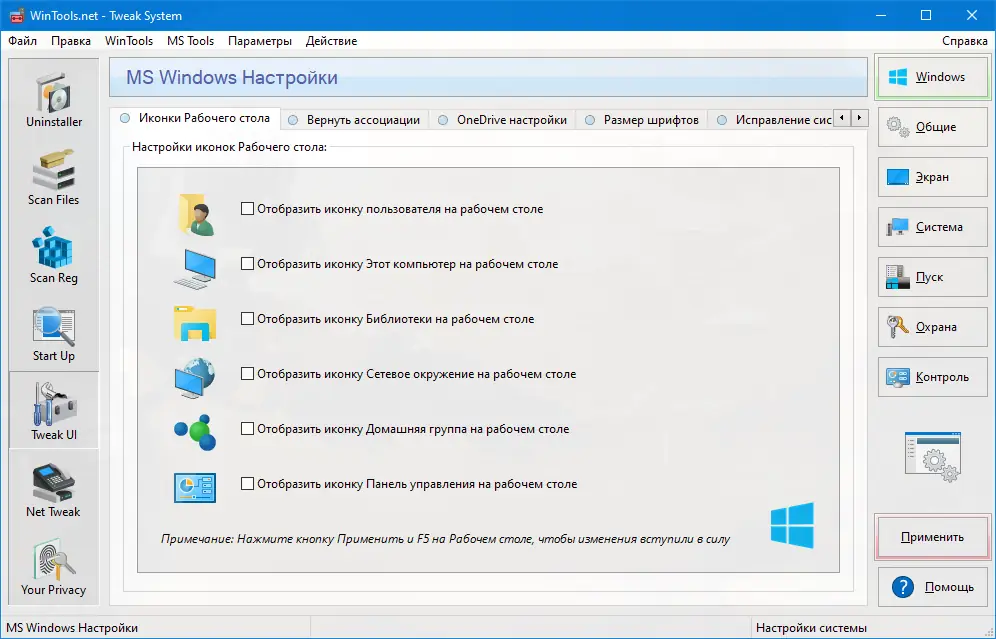This screenshot has width=996, height=639.
Task: Click the Libraries folder icon
Action: pos(195,323)
